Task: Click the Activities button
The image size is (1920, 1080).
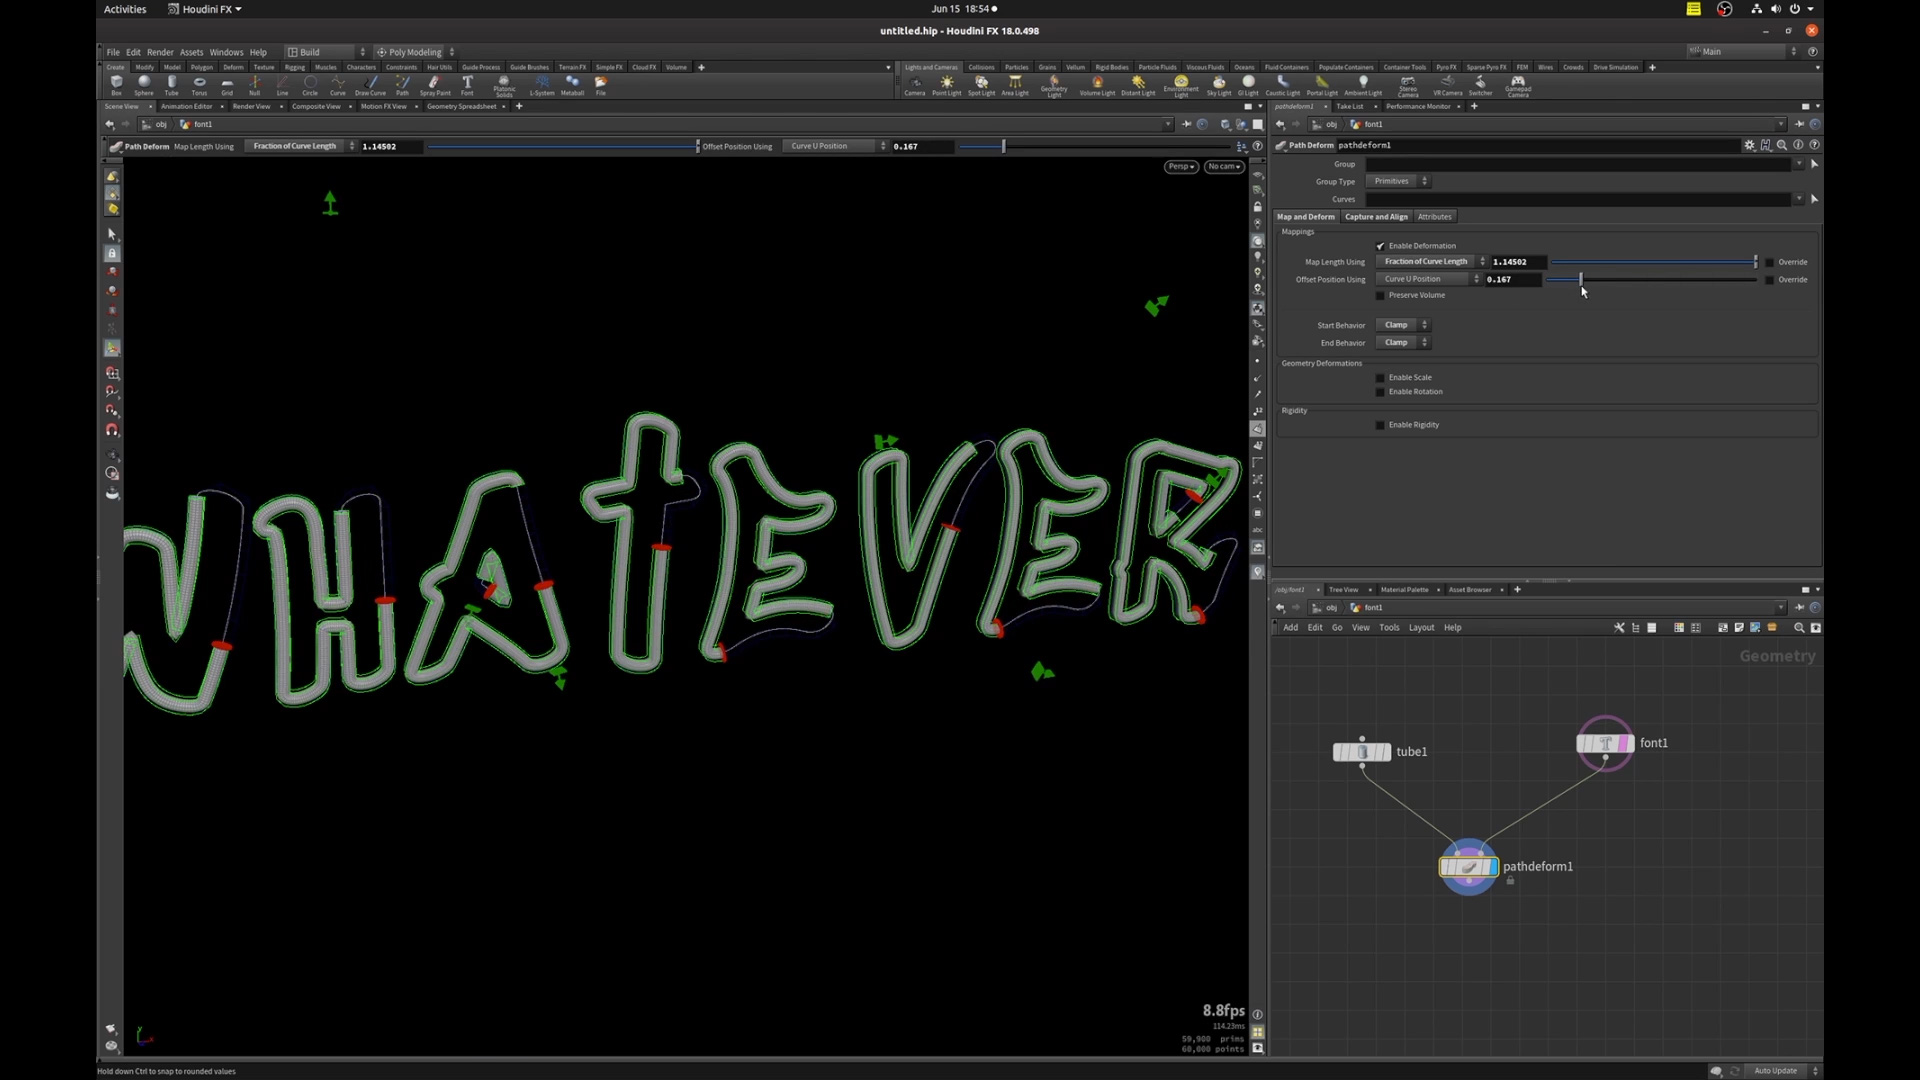Action: (x=125, y=9)
